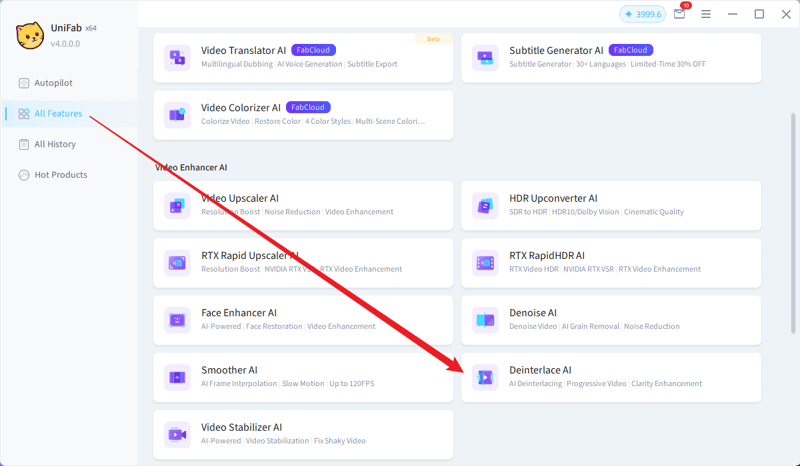
Task: Open the Smoother AI icon
Action: (x=177, y=377)
